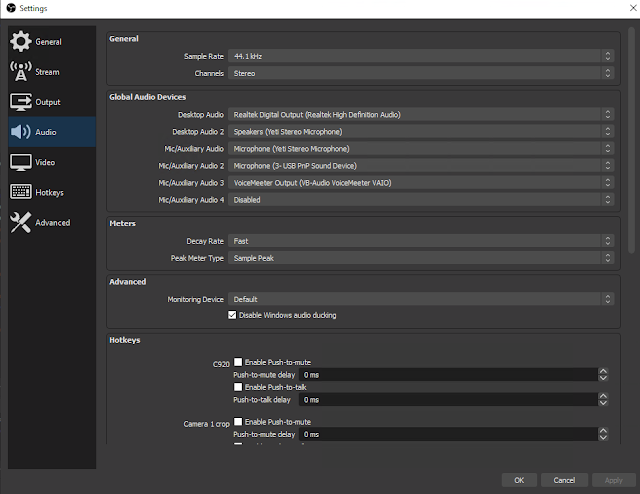Viewport: 640px width, 494px height.
Task: Click the Hotkeys keyboard icon
Action: [20, 191]
